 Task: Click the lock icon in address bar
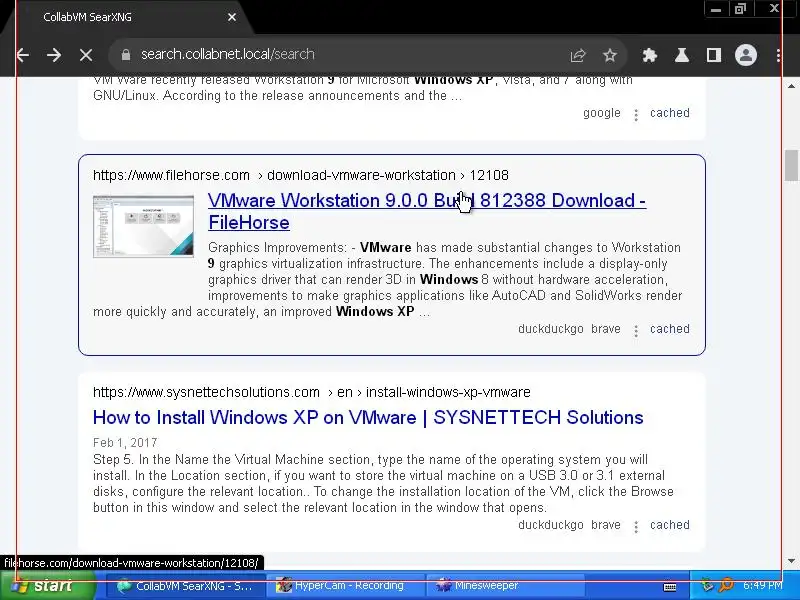click(126, 55)
